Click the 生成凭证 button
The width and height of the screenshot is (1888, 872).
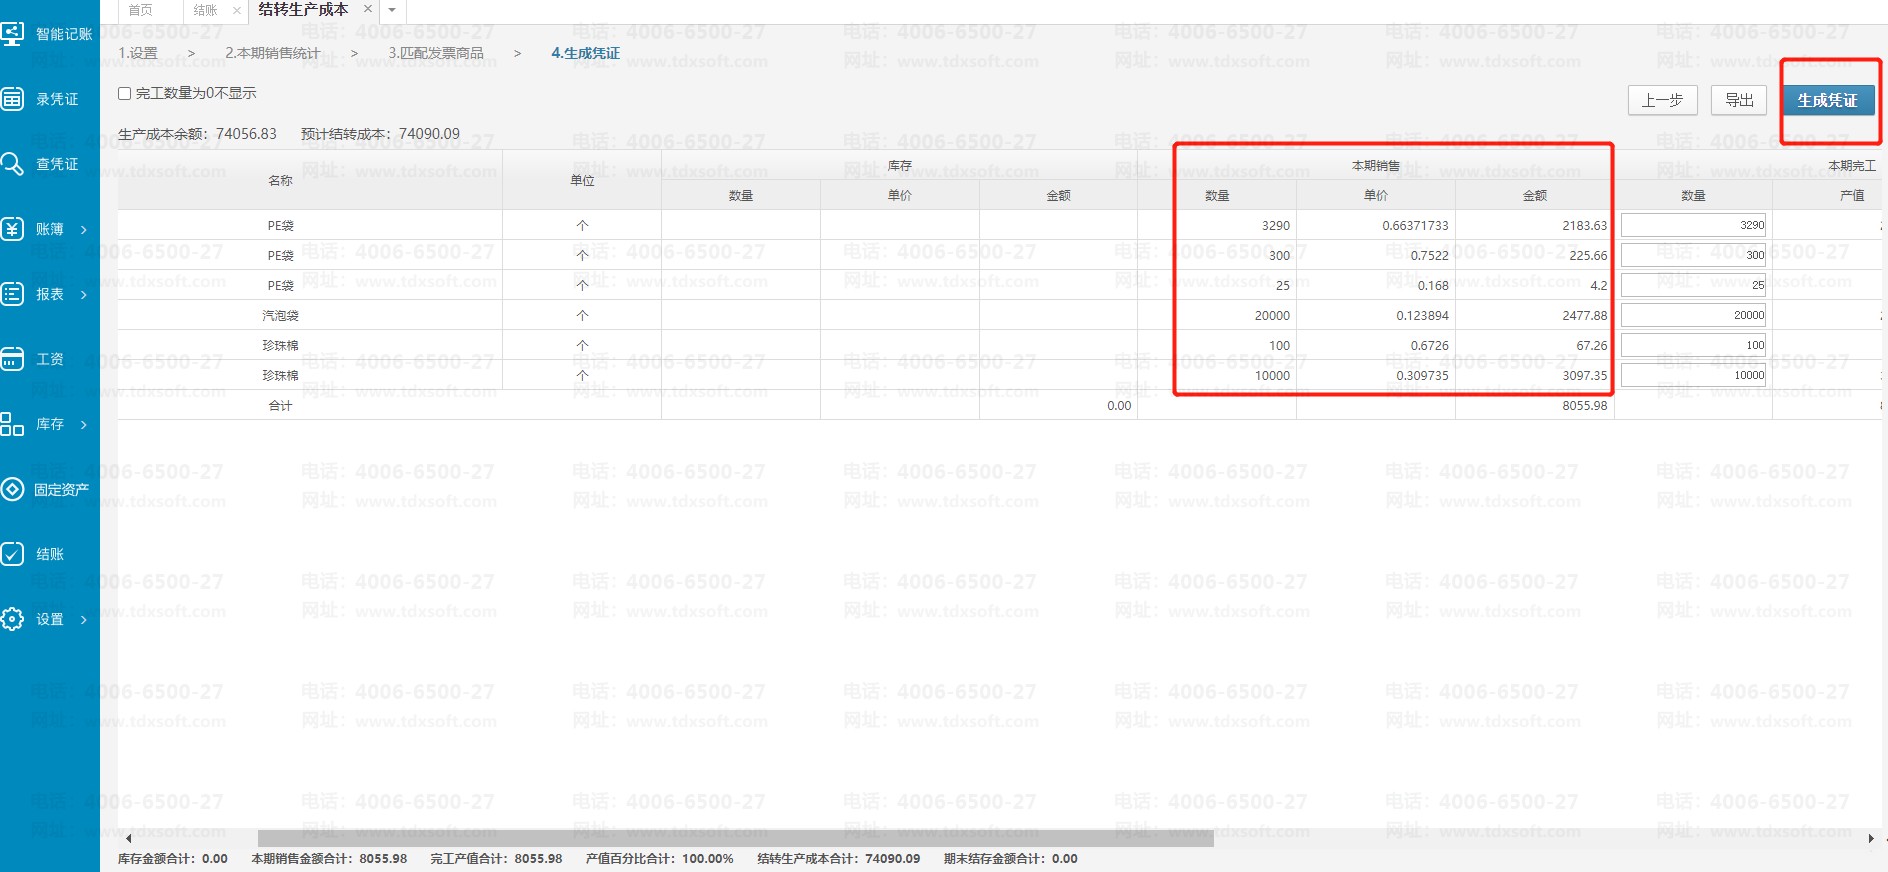[1827, 100]
